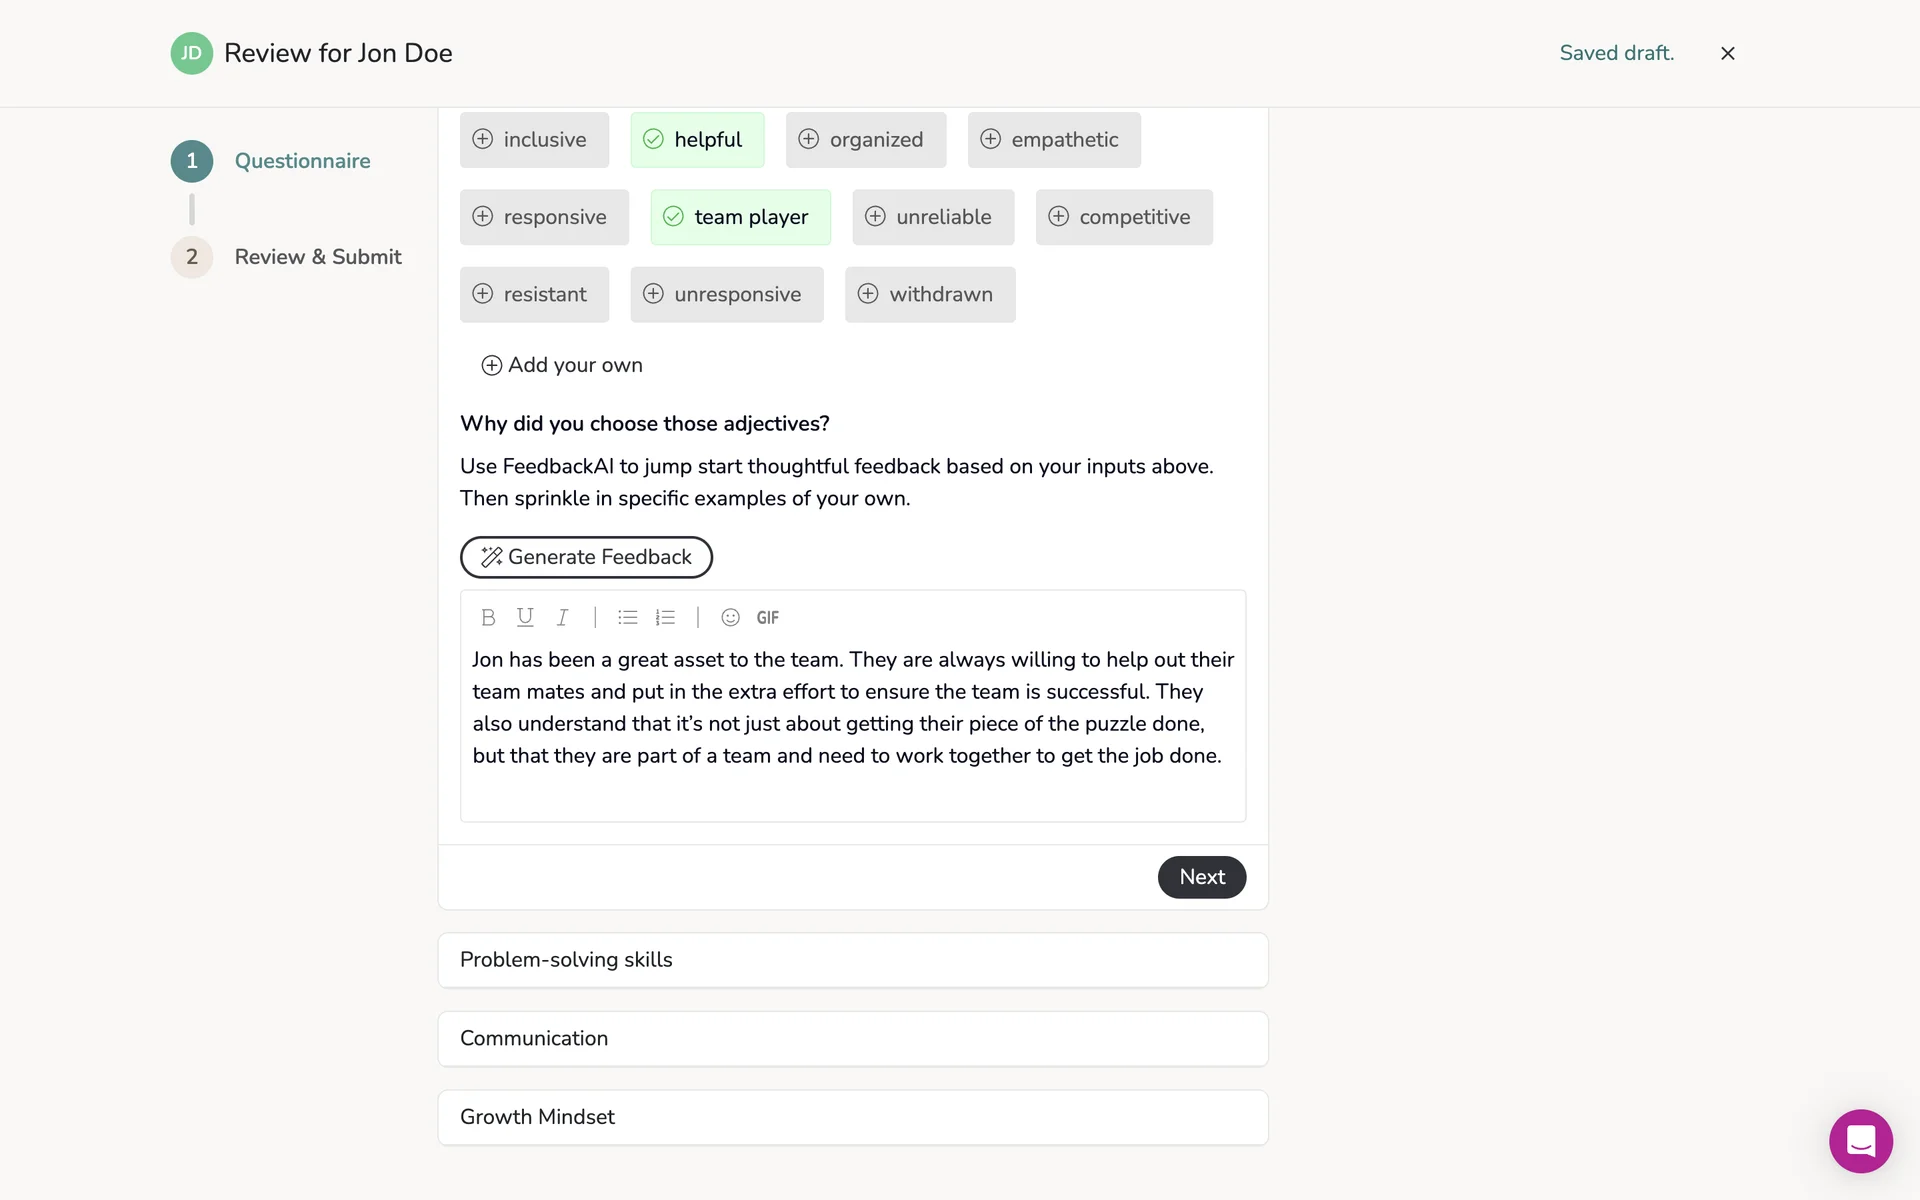
Task: Apply italic formatting in the editor
Action: 563,618
